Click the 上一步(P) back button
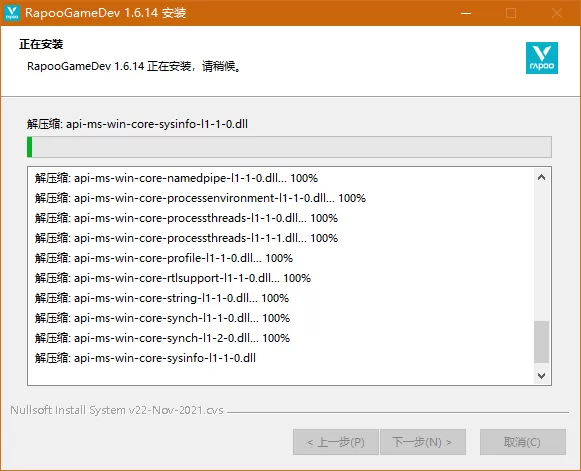The height and width of the screenshot is (471, 581). [336, 442]
